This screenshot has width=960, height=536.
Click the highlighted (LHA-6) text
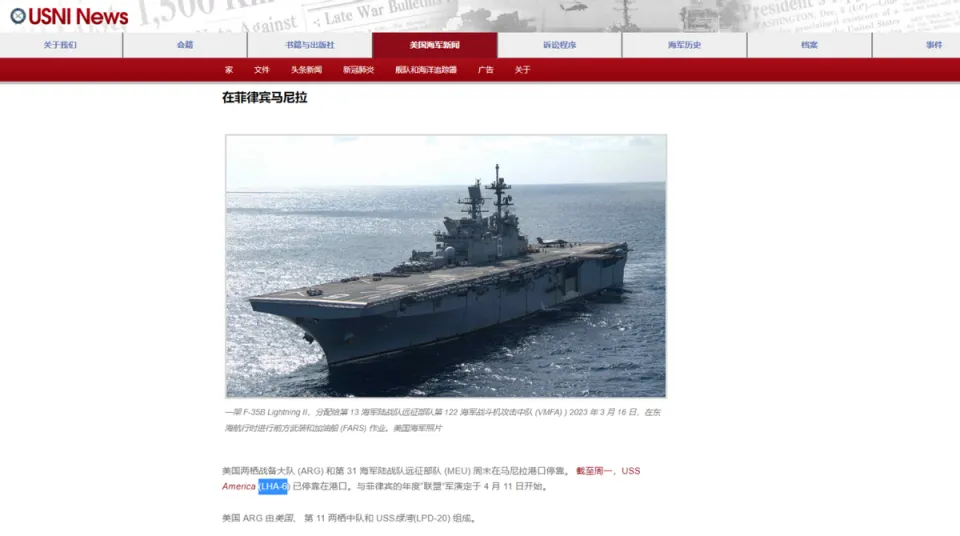tap(272, 486)
